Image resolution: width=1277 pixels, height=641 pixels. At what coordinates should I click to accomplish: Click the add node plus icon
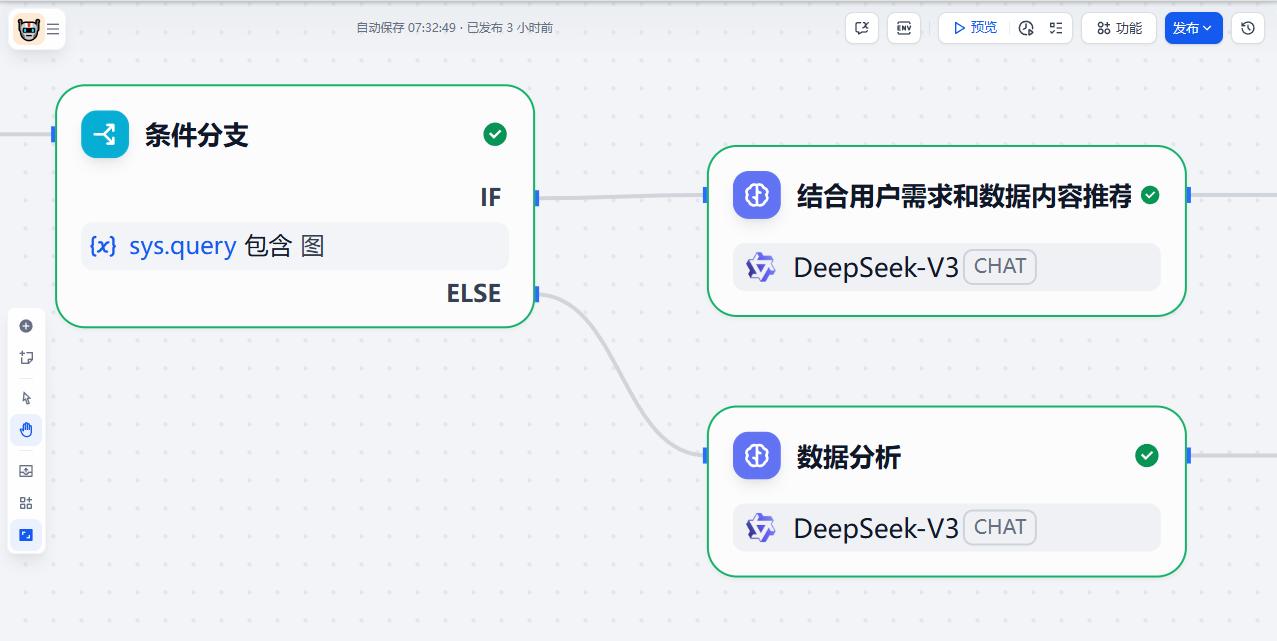click(x=26, y=326)
